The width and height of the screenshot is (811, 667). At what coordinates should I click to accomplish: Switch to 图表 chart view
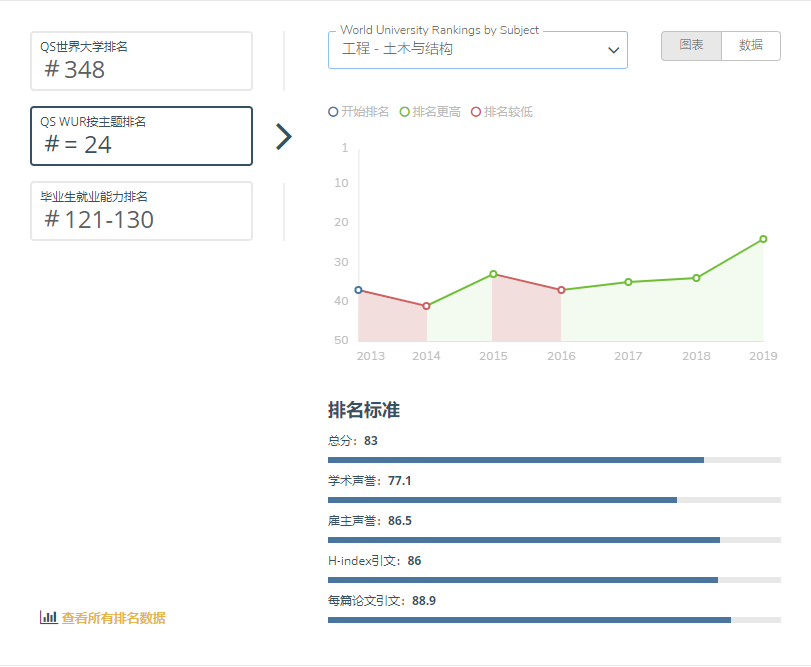click(691, 46)
